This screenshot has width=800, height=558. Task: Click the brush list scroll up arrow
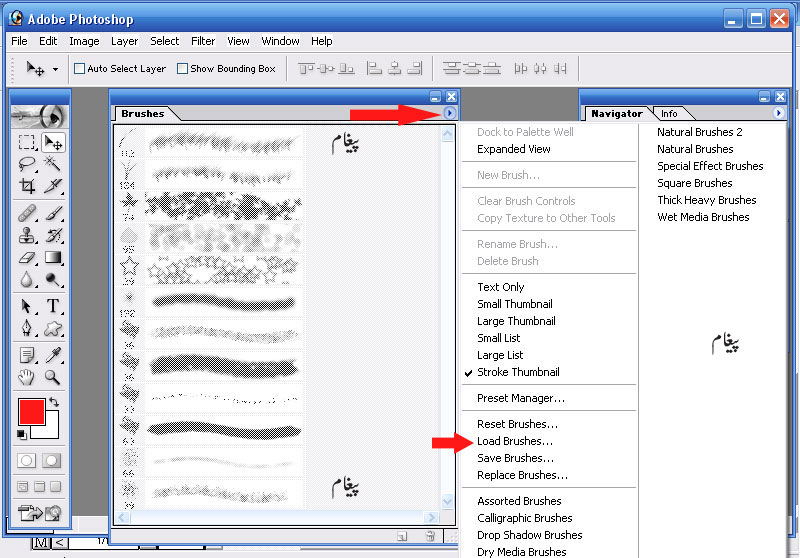[x=447, y=134]
